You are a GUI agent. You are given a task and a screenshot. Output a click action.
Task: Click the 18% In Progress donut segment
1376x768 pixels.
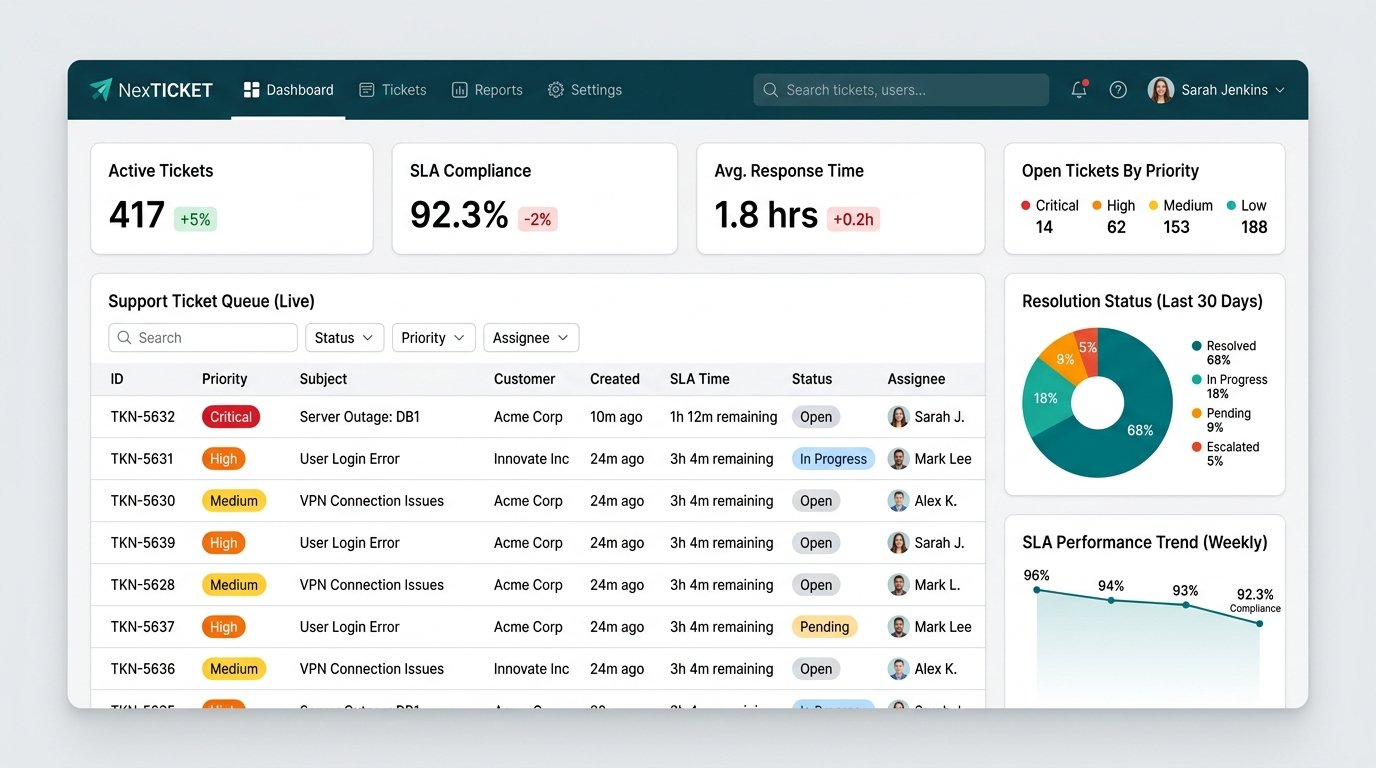tap(1045, 398)
